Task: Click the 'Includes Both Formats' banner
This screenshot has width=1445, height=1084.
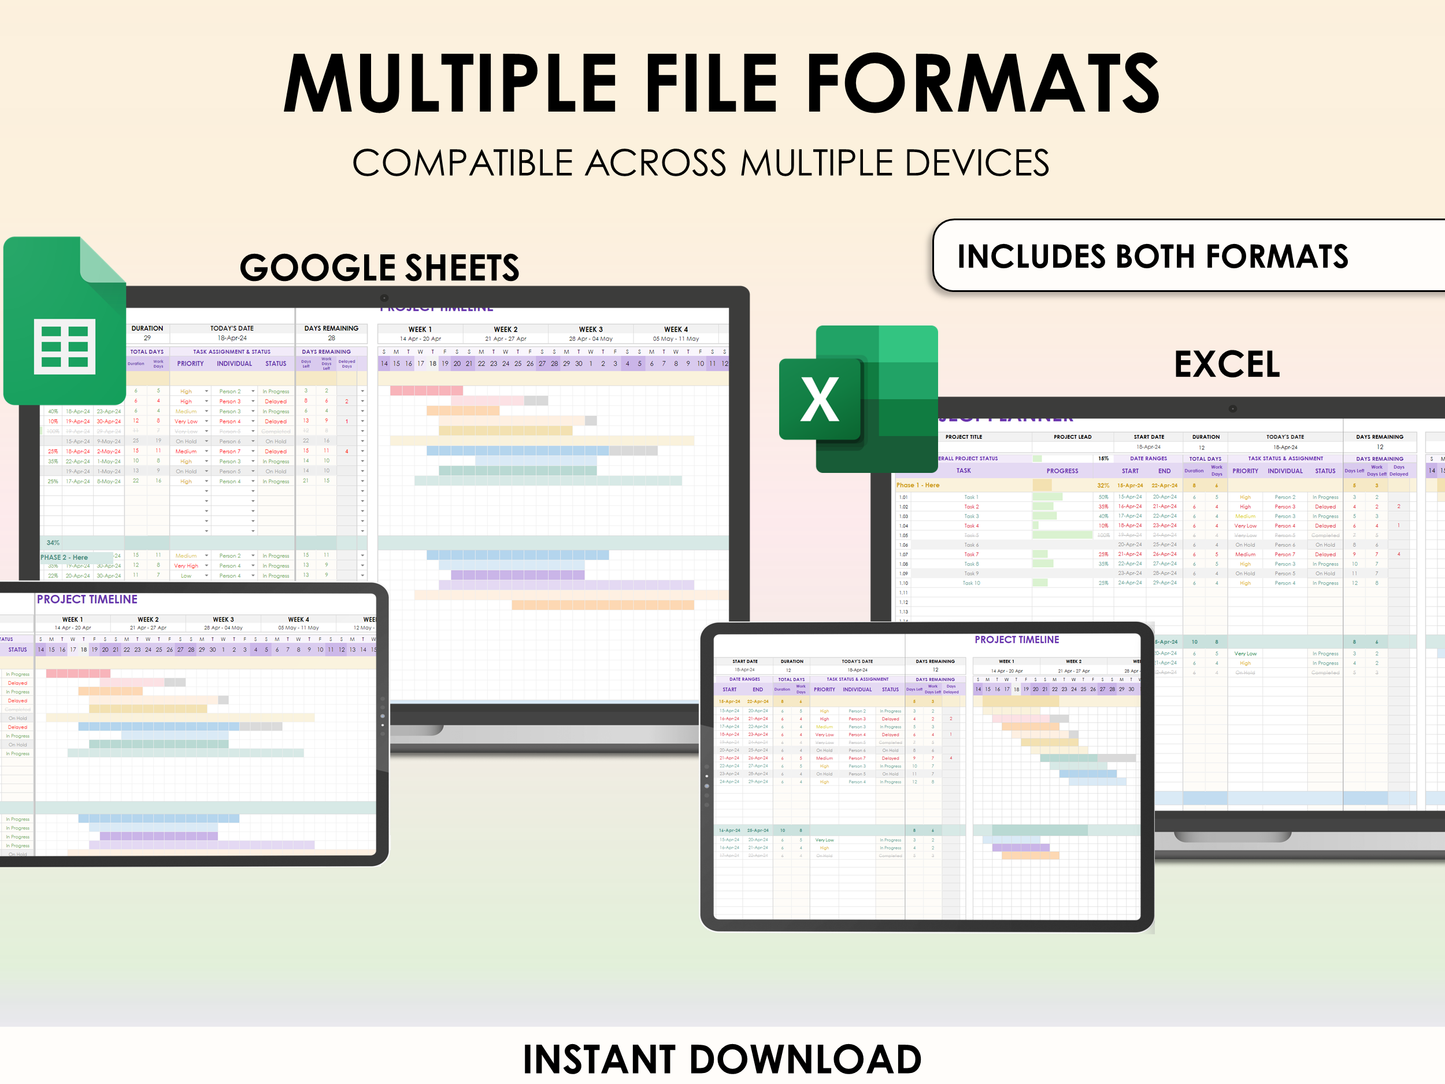Action: (x=1152, y=257)
